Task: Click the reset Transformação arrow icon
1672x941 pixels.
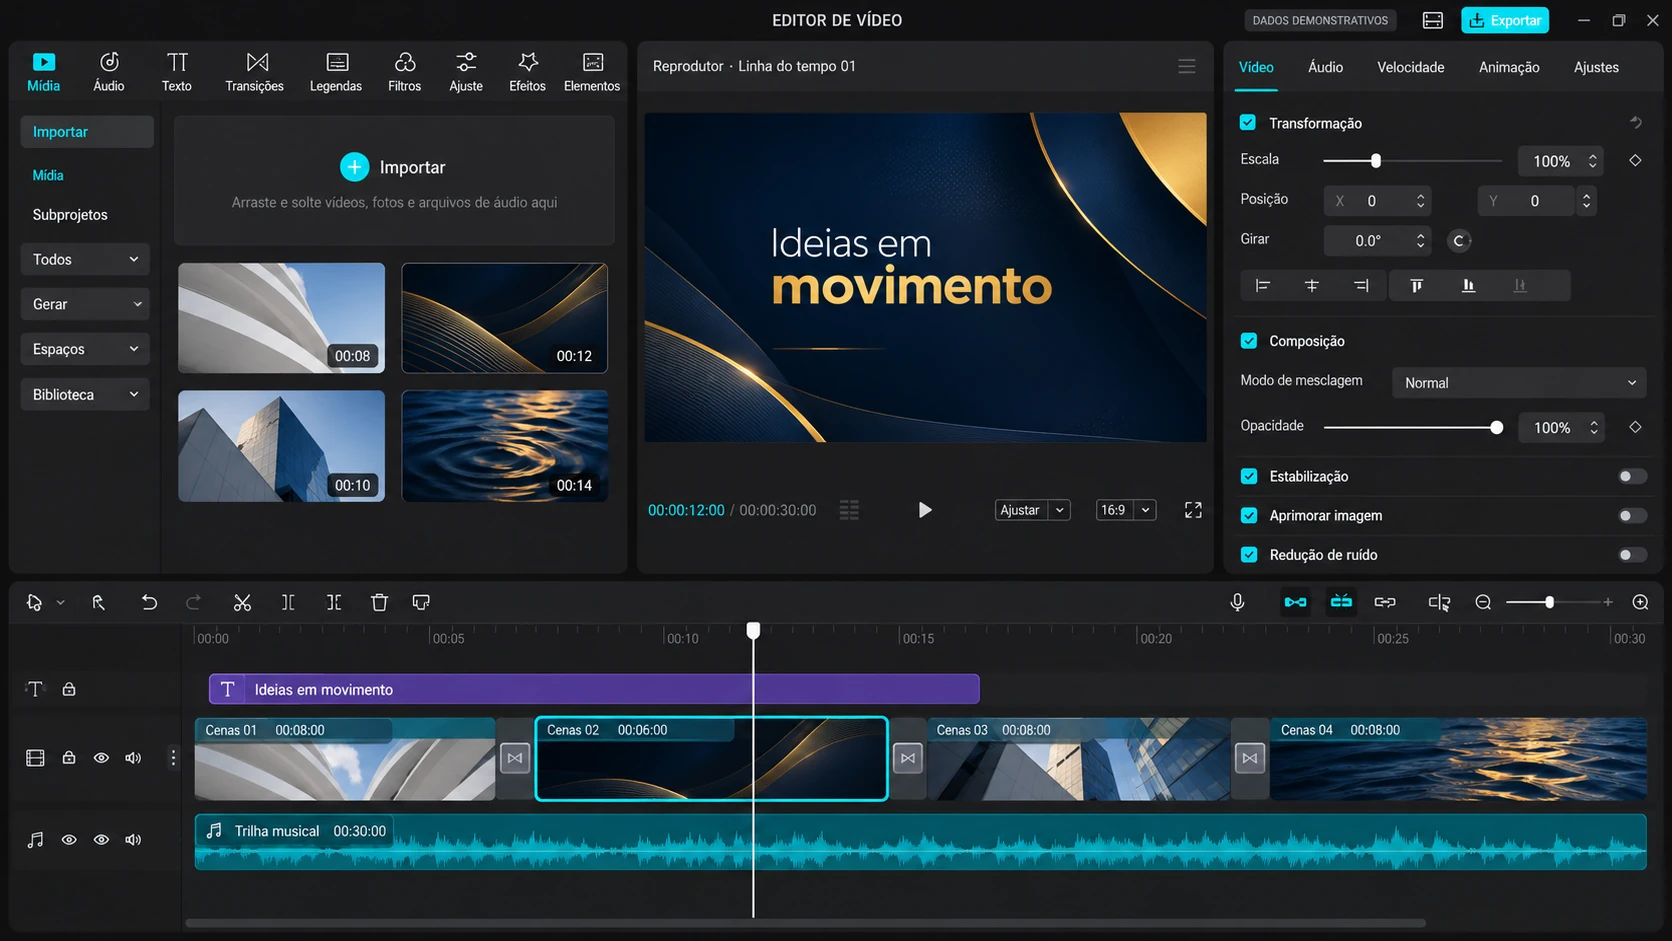Action: 1636,122
